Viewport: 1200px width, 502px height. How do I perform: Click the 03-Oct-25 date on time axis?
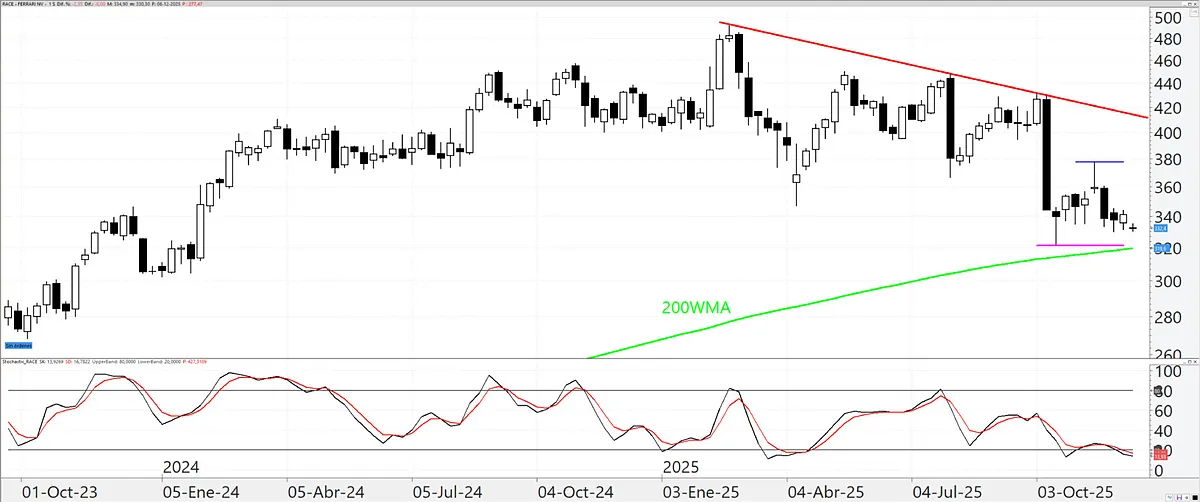[1073, 491]
